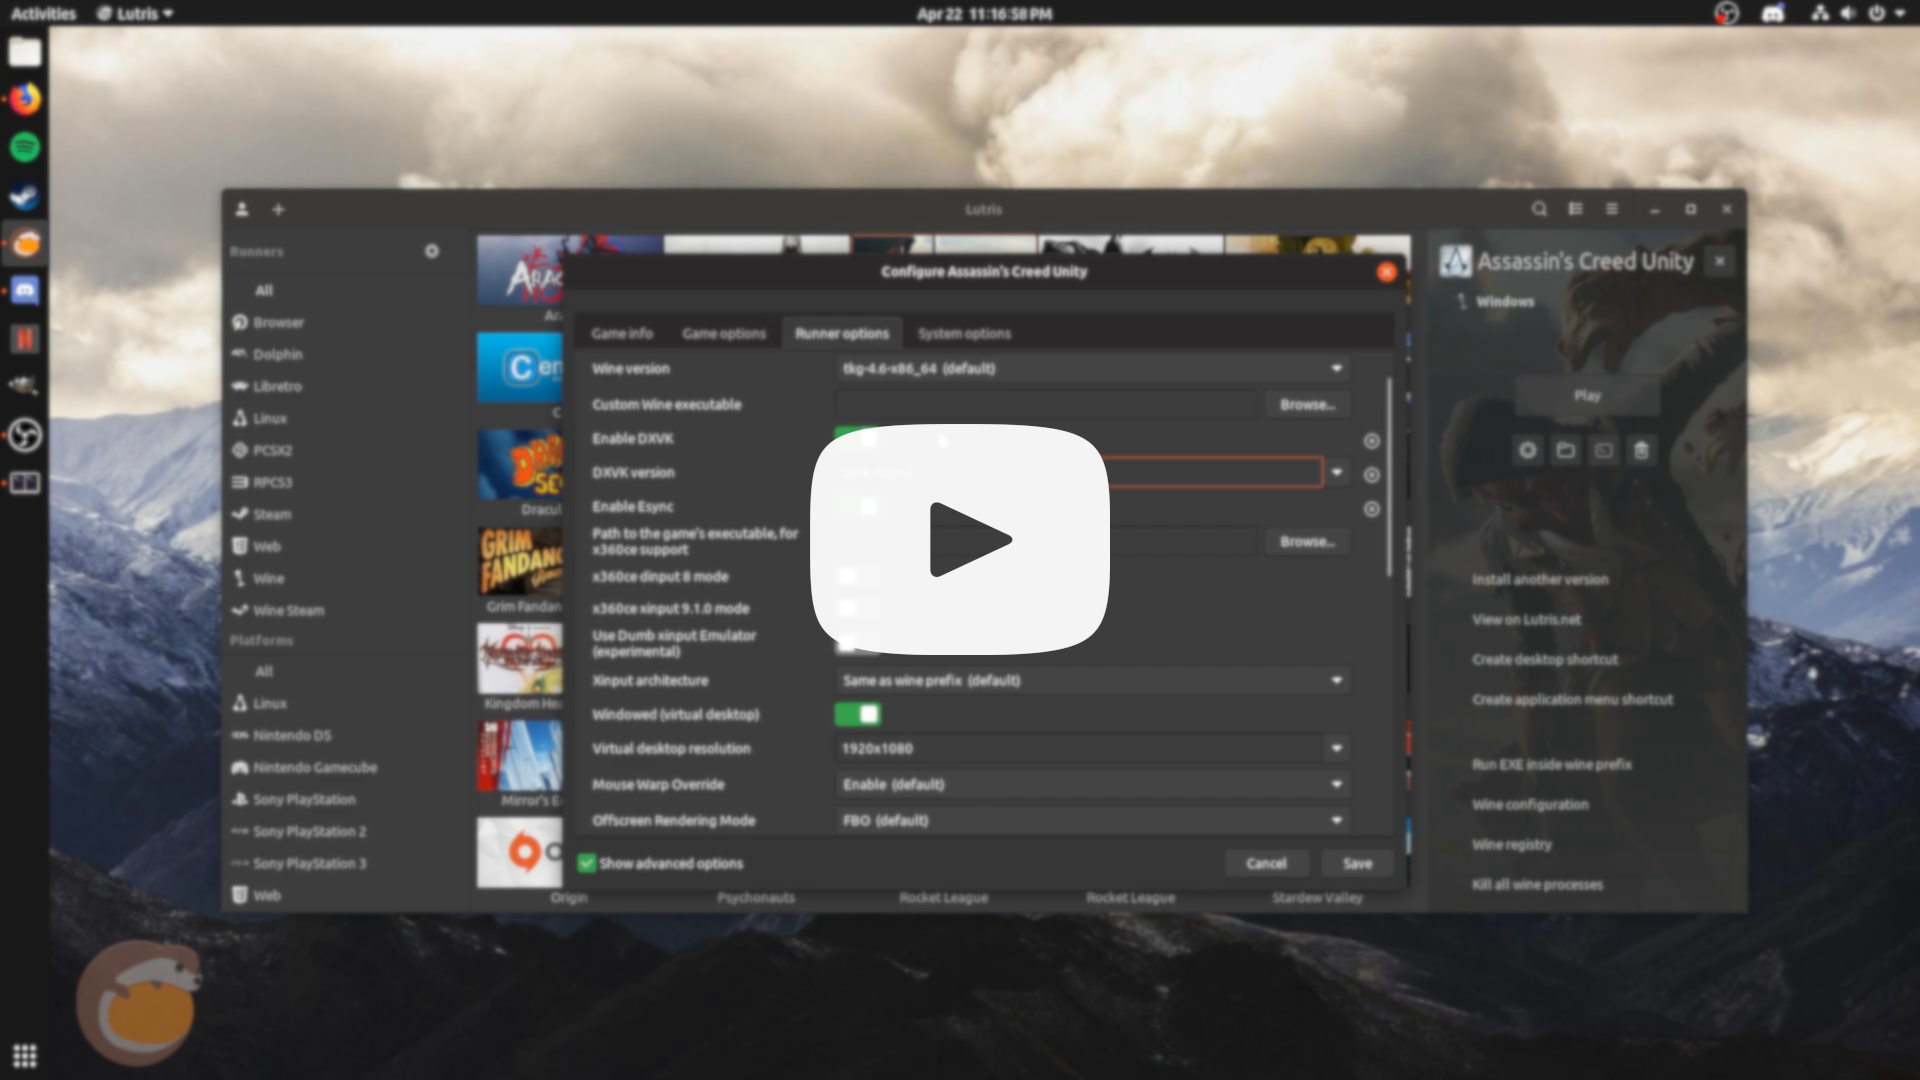The image size is (1920, 1080).
Task: Open the Lutris hamburger menu
Action: coord(1613,210)
